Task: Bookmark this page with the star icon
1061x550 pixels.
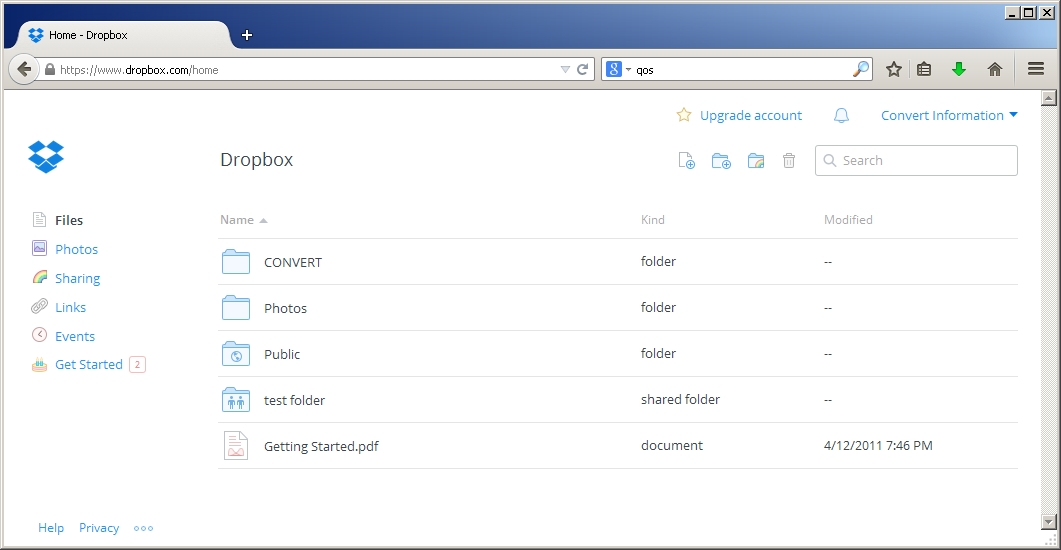Action: click(x=894, y=69)
